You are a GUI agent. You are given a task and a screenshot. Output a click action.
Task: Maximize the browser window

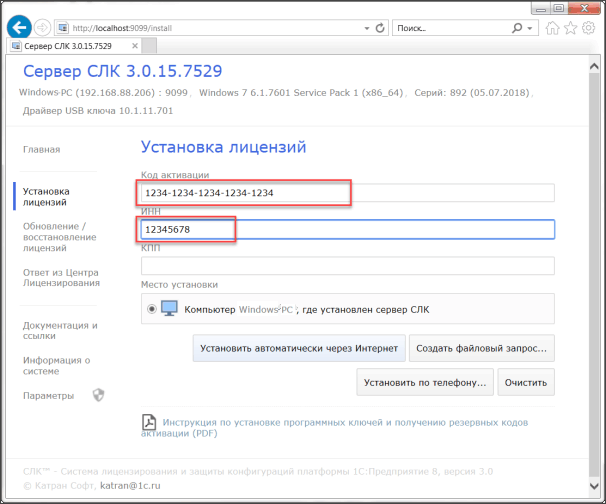pyautogui.click(x=558, y=8)
